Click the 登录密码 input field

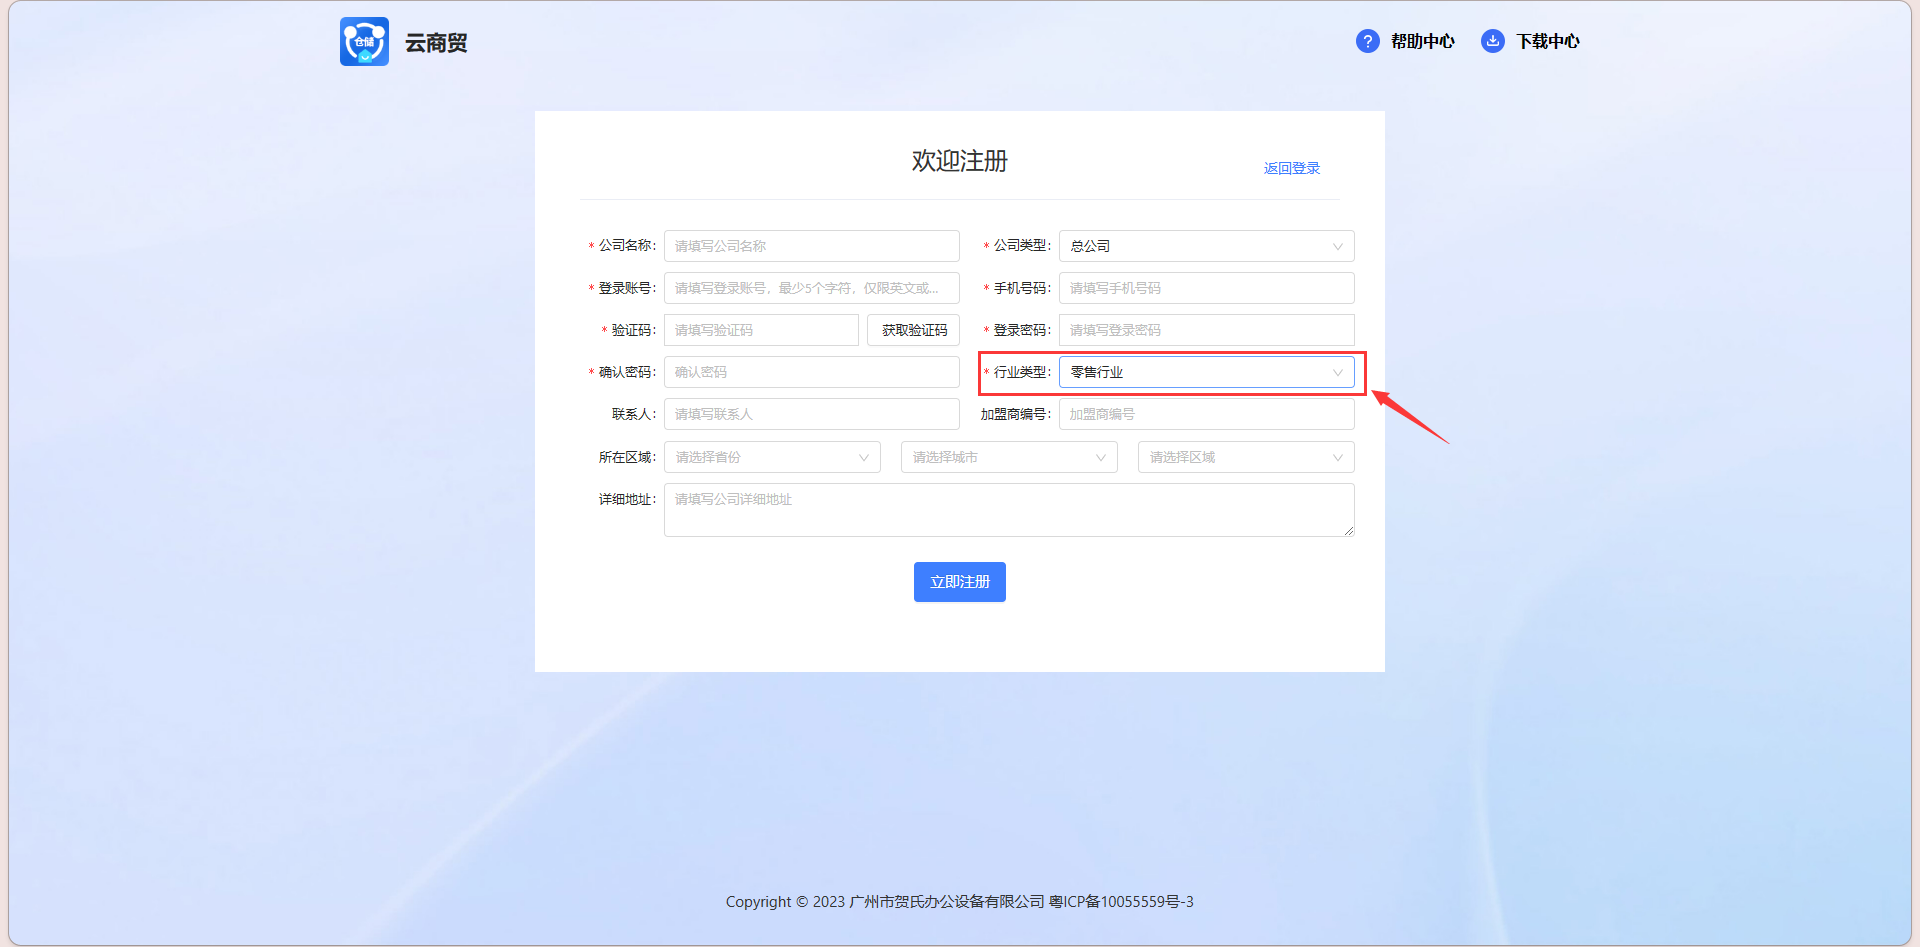pos(1206,330)
